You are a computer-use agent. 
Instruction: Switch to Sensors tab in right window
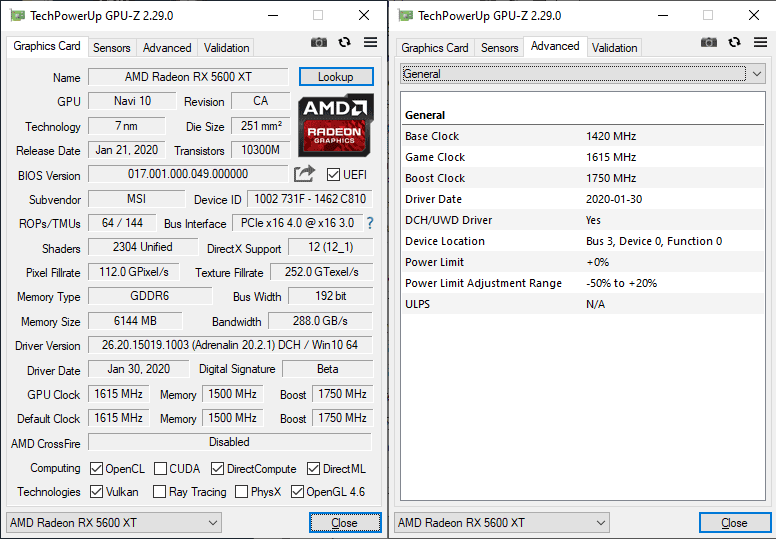[x=500, y=48]
